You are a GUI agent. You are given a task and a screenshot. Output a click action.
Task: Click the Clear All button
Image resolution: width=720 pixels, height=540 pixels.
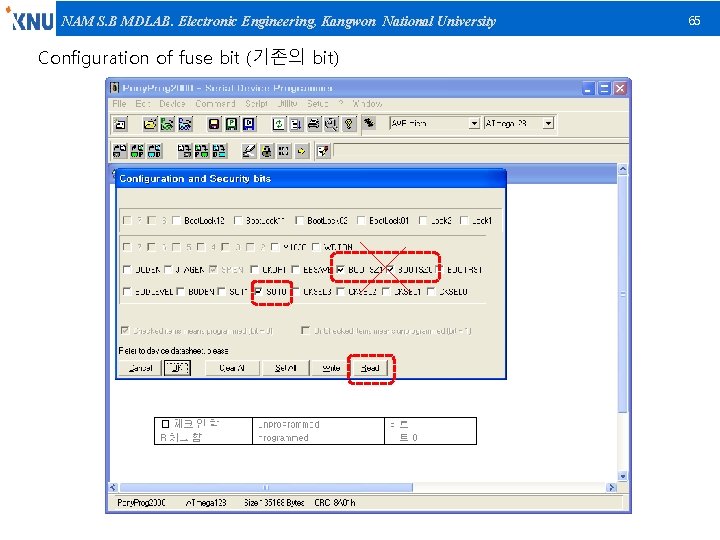coord(232,368)
